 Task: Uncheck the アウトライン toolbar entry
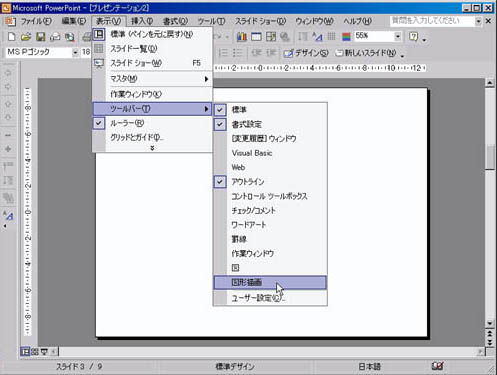click(270, 182)
